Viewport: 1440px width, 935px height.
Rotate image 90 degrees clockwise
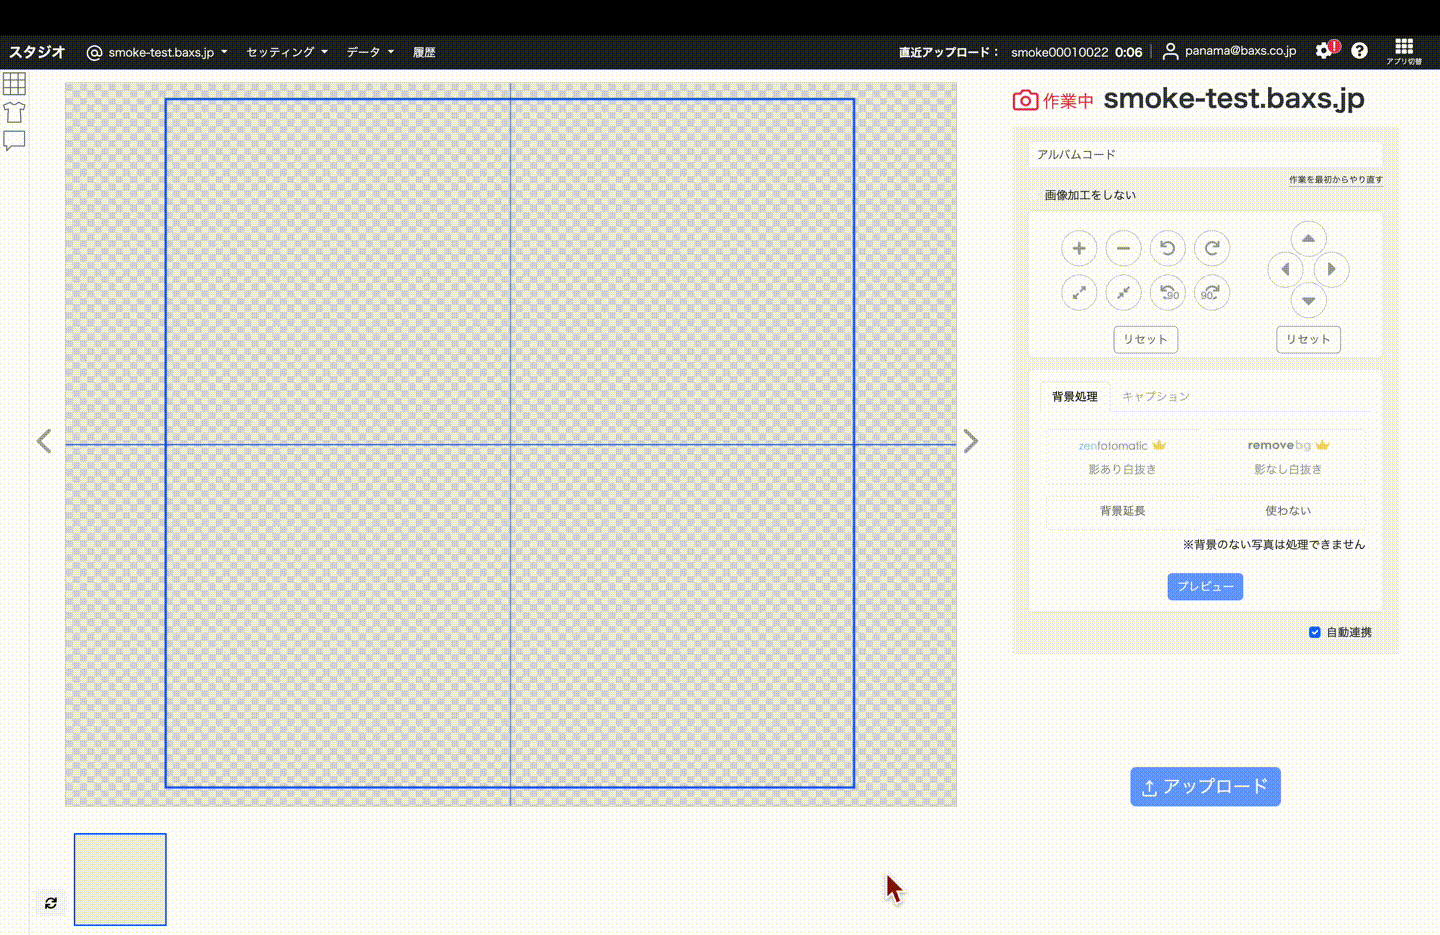click(x=1211, y=293)
